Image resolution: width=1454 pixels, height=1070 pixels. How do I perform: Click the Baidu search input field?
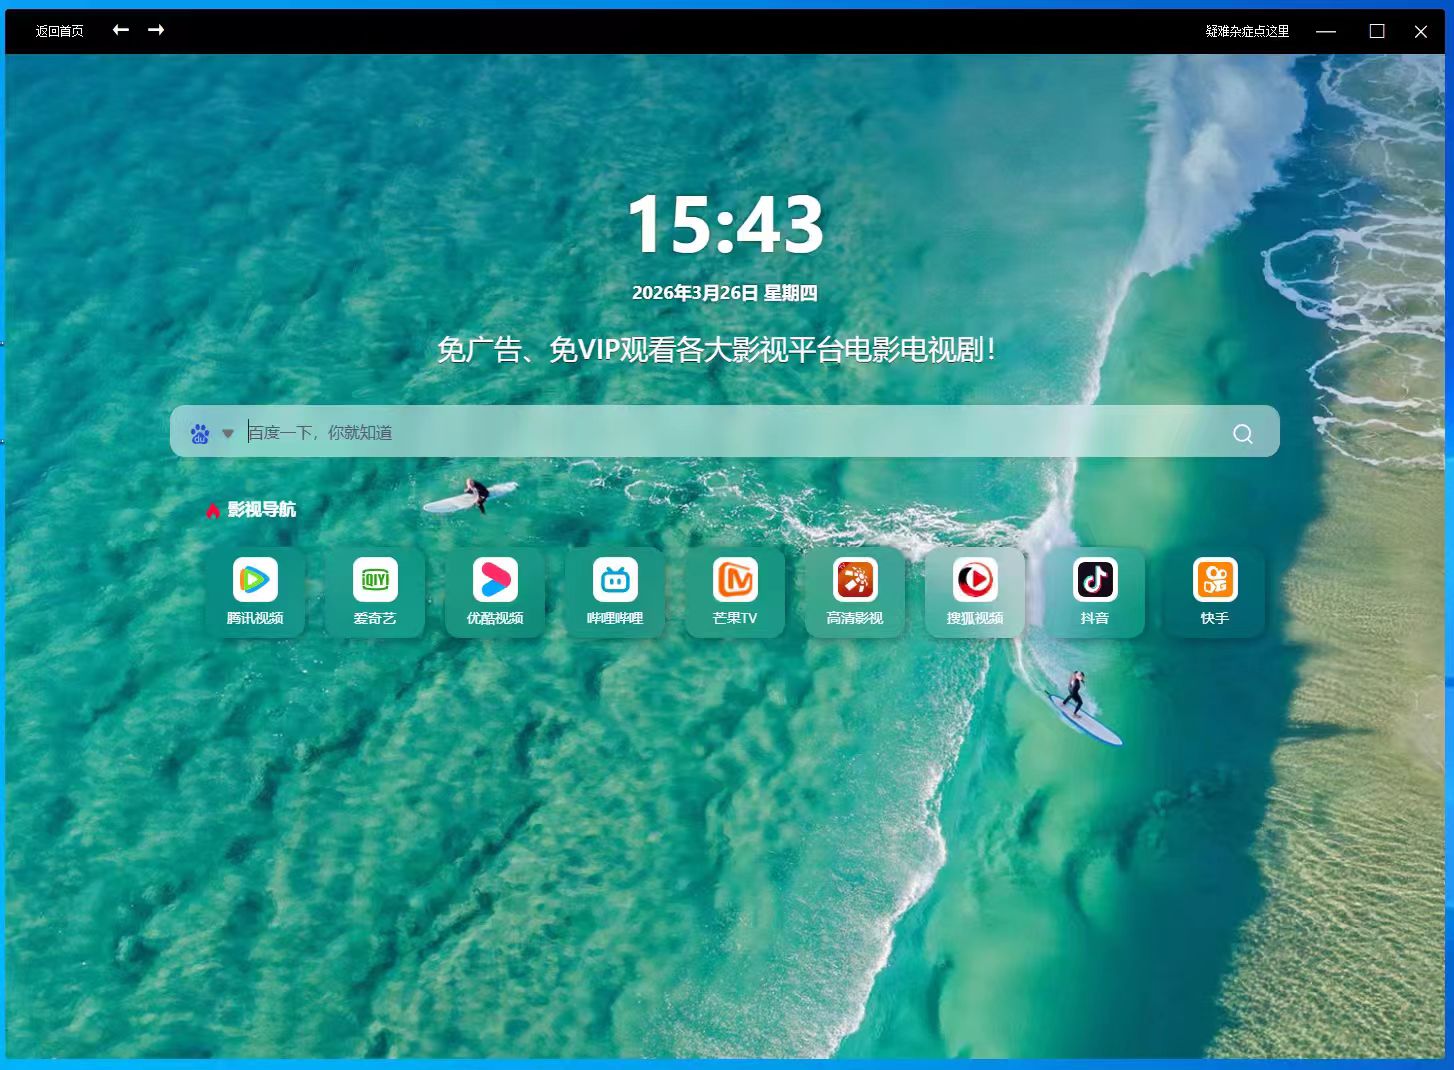tap(700, 432)
